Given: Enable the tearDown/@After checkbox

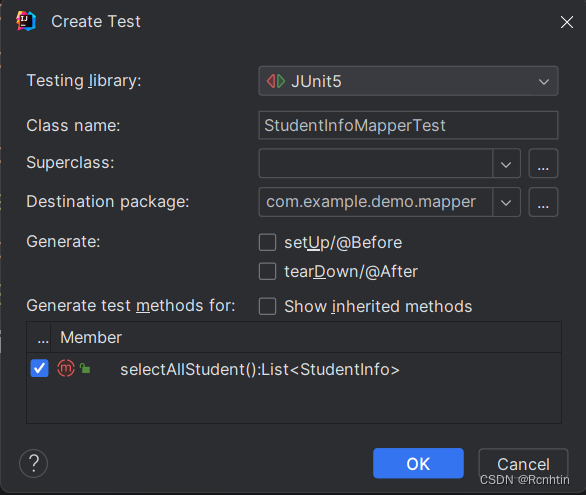Looking at the screenshot, I should pyautogui.click(x=268, y=272).
